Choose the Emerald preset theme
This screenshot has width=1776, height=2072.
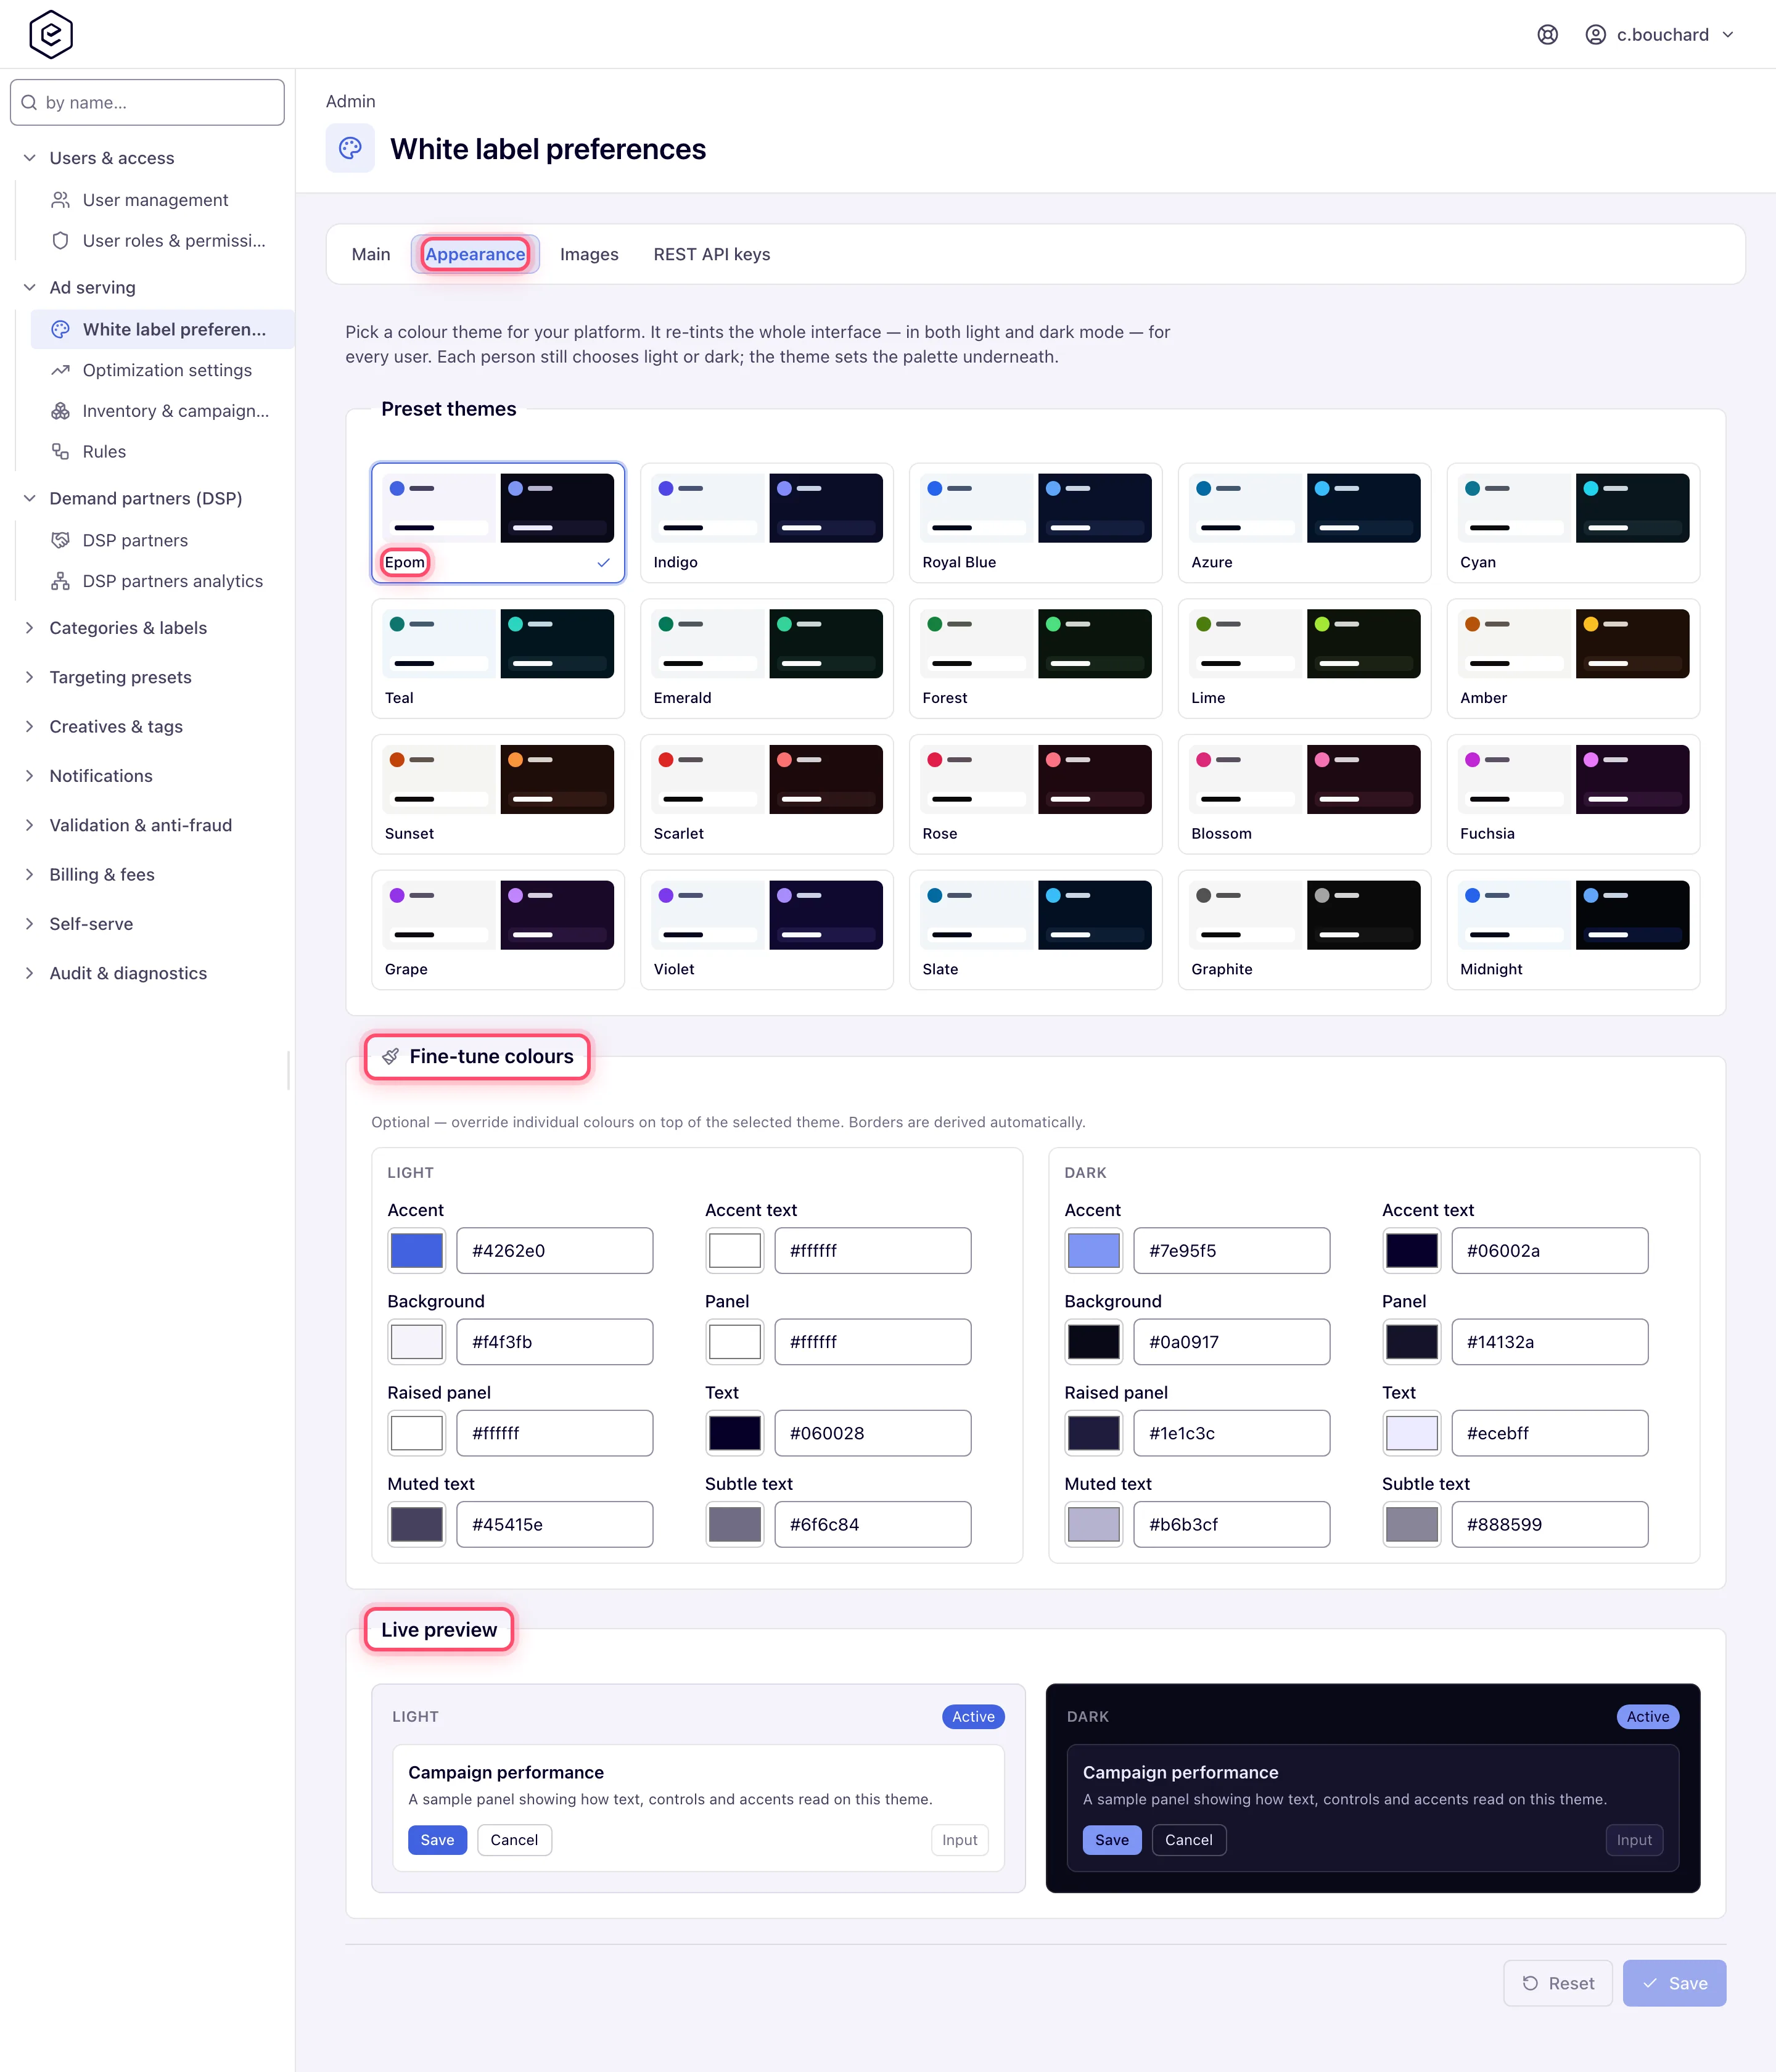pyautogui.click(x=767, y=659)
